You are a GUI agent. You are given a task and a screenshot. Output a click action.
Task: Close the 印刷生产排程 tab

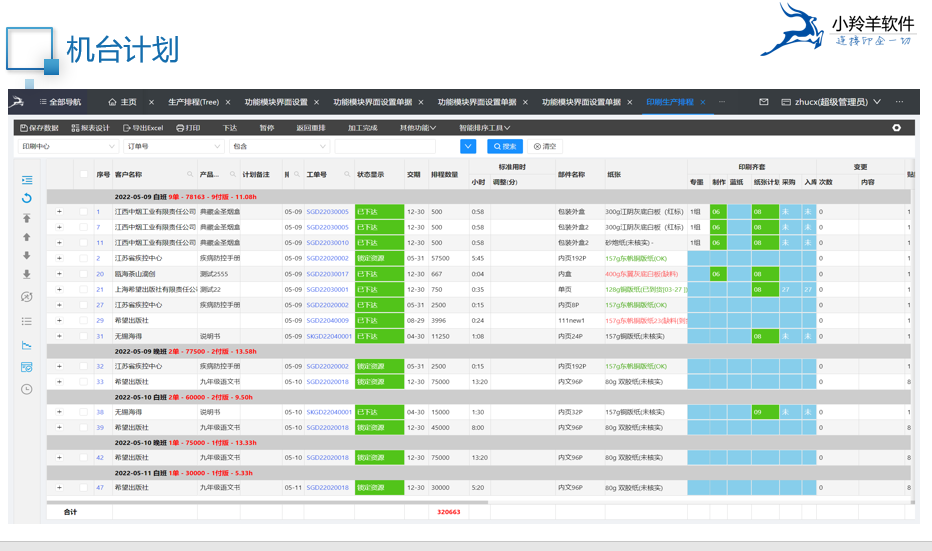click(703, 102)
